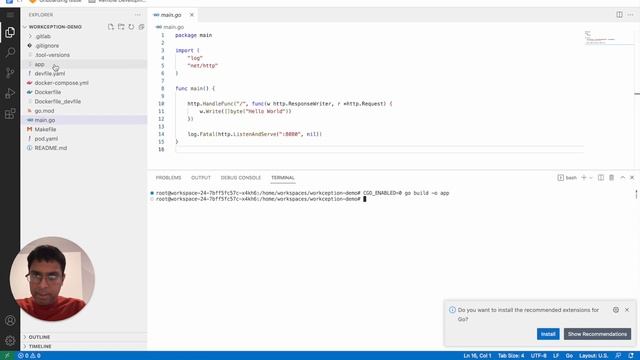The width and height of the screenshot is (640, 360).
Task: Open docker-compose.yml in explorer
Action: click(84, 83)
